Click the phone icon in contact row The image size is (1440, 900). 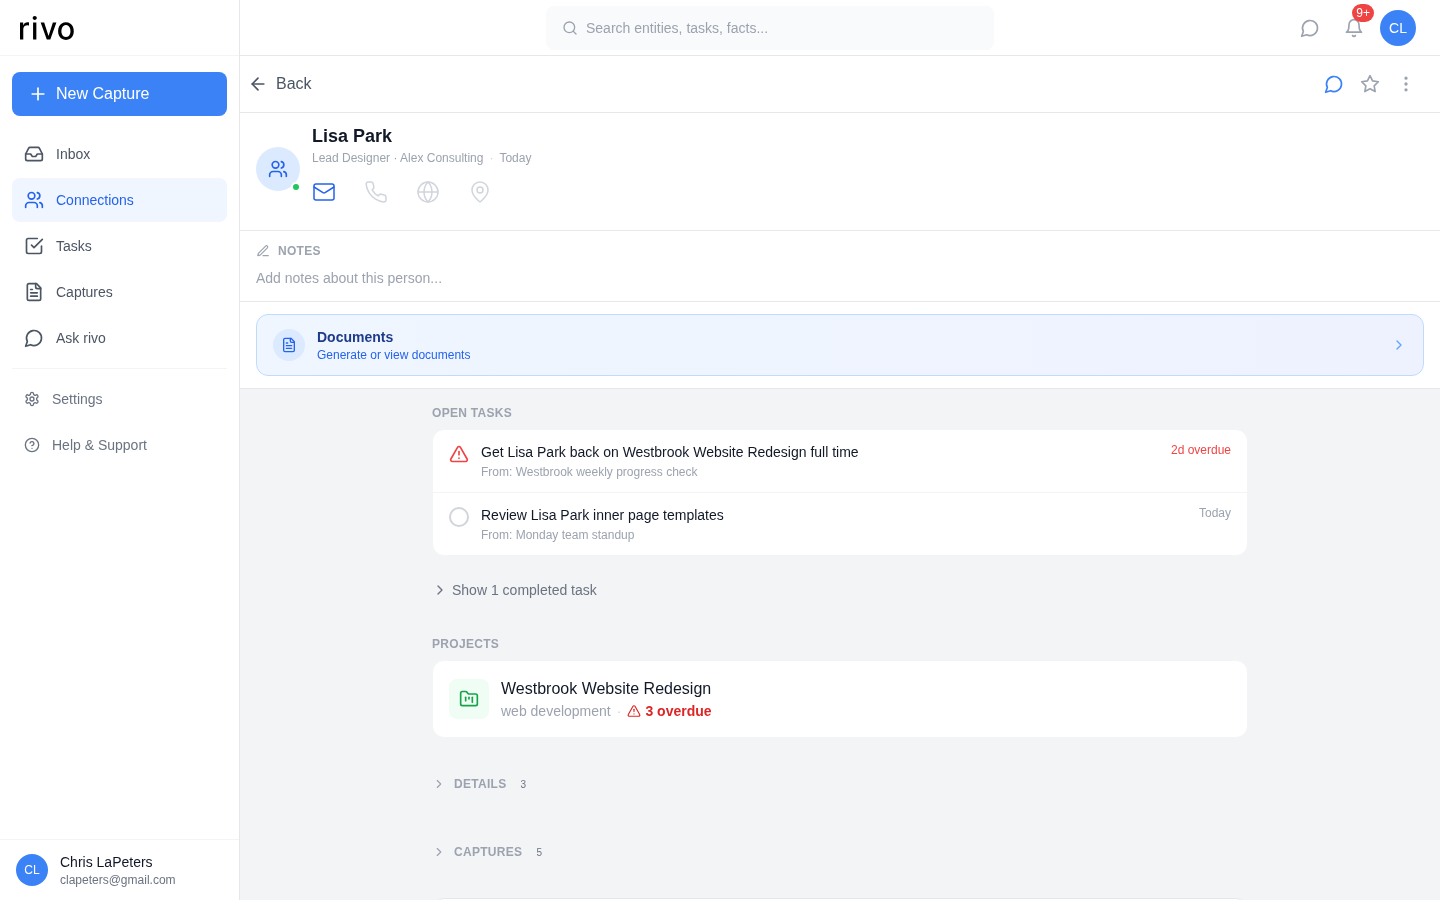[376, 192]
